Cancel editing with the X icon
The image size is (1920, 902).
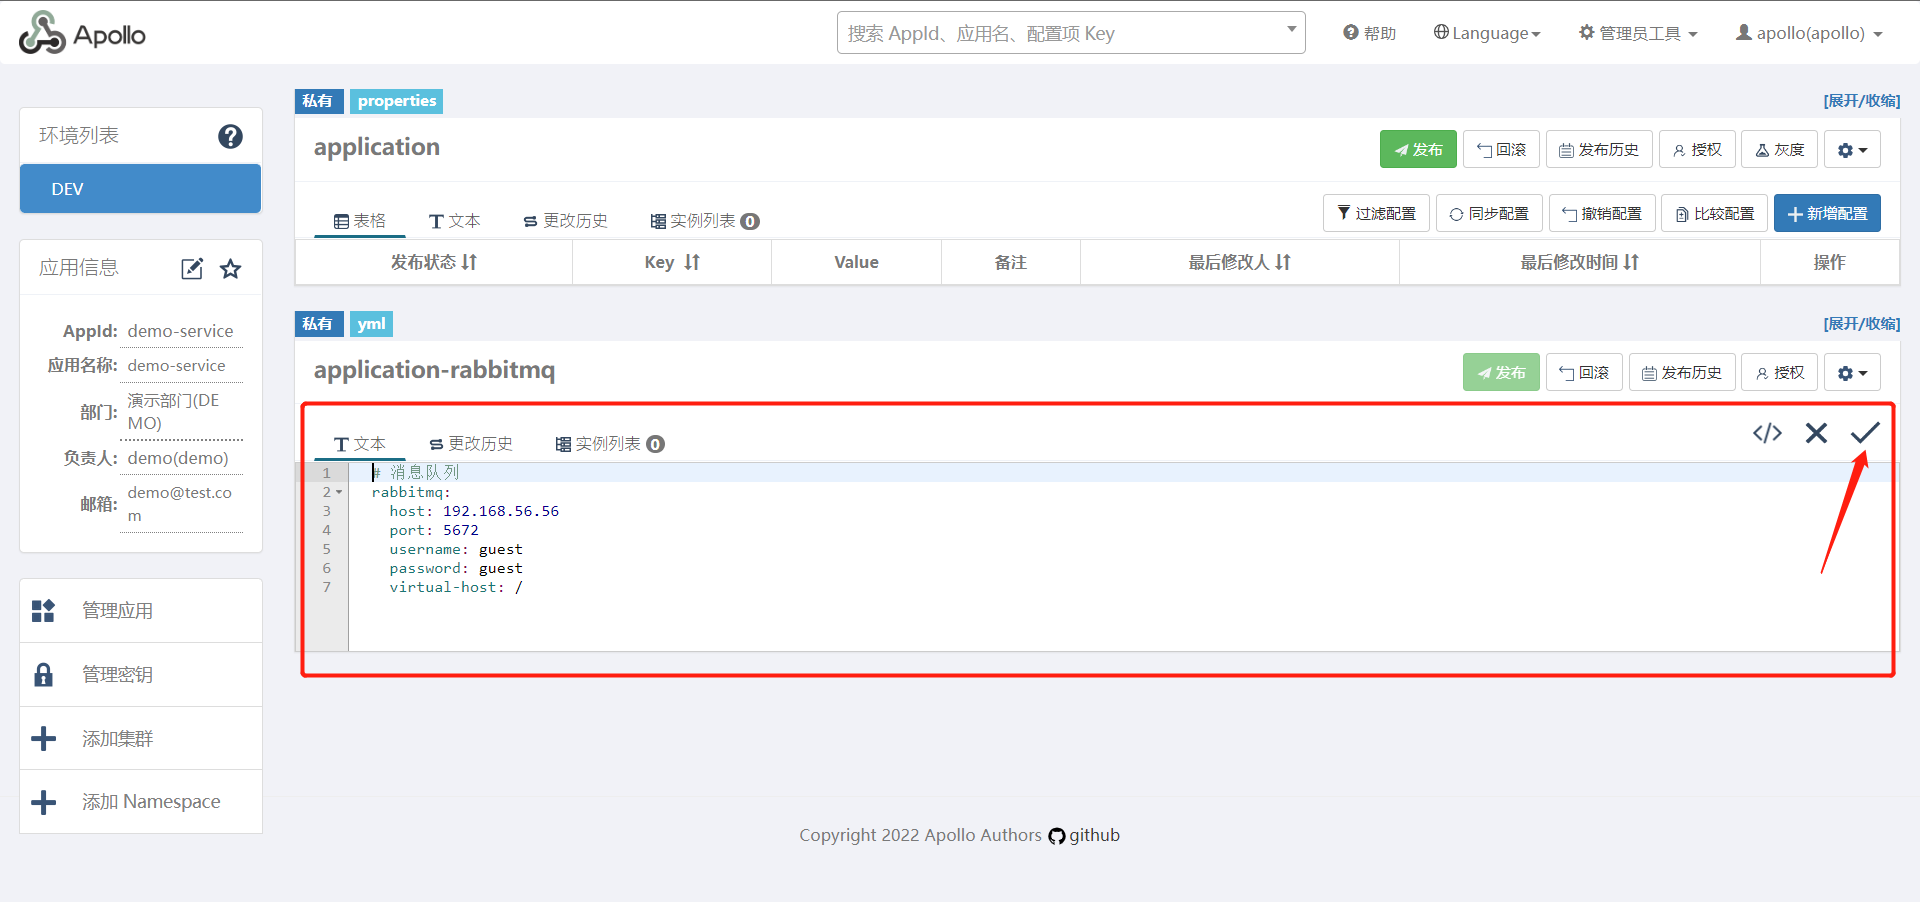[x=1816, y=433]
